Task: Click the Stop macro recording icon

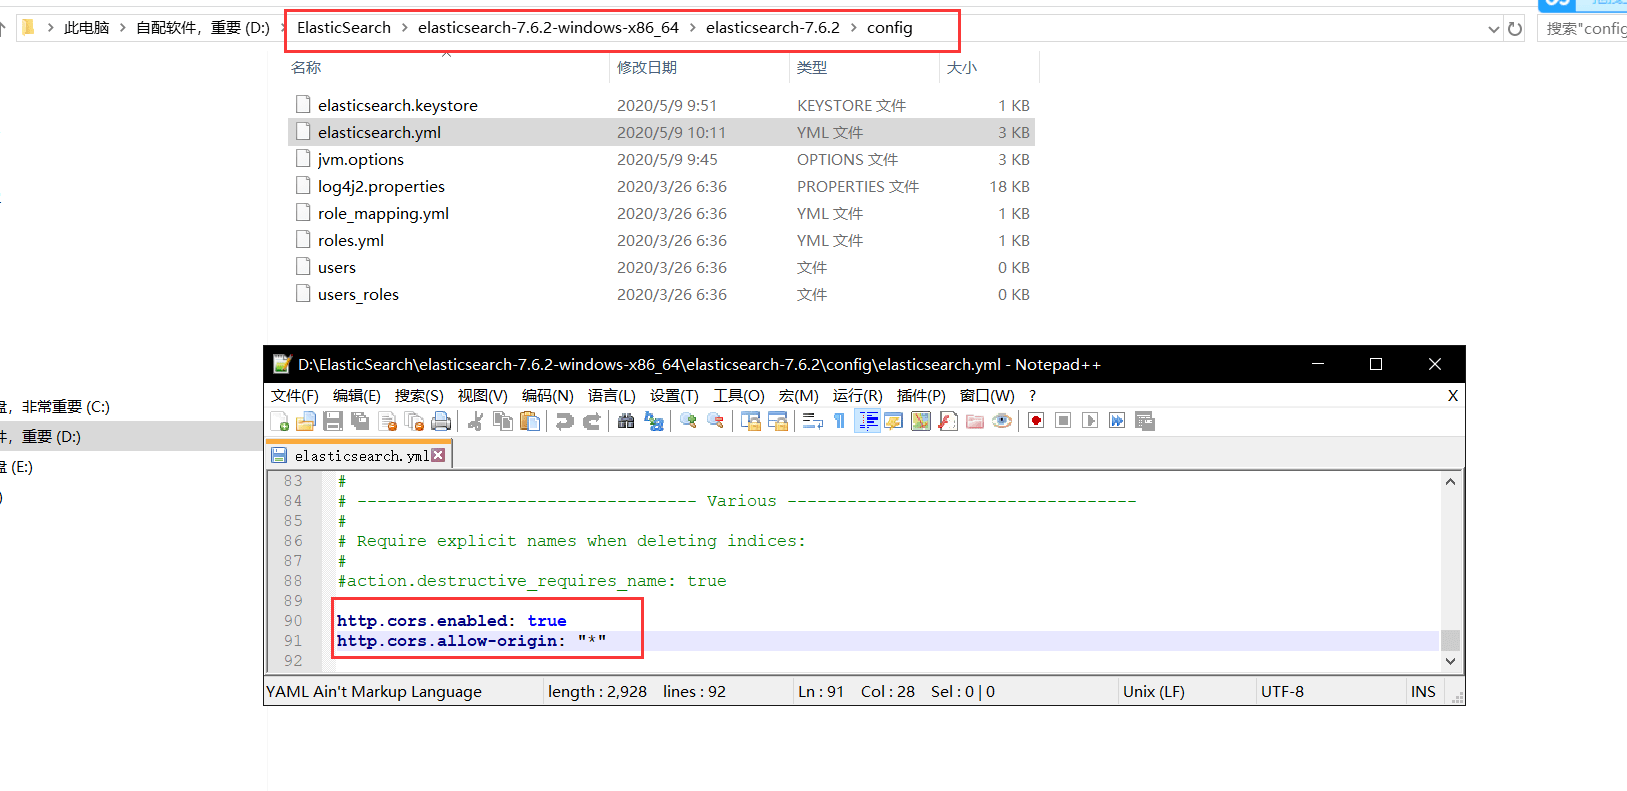Action: (x=1063, y=421)
